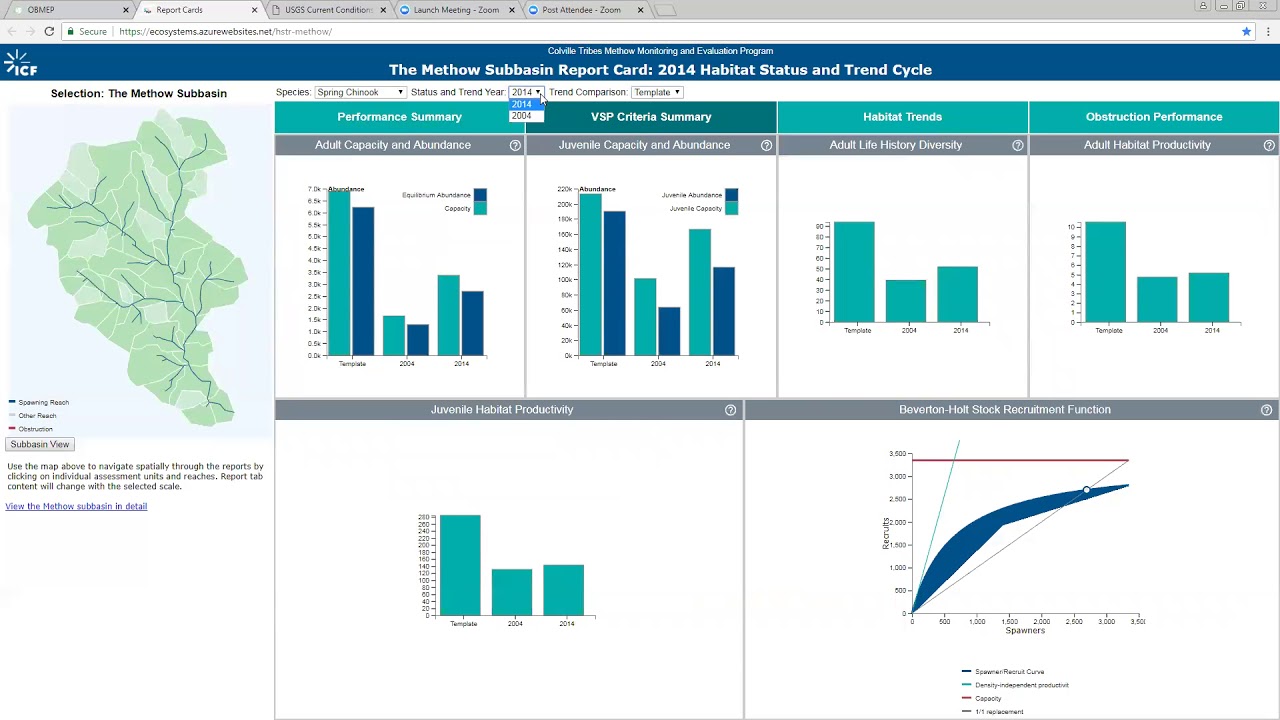The width and height of the screenshot is (1280, 720).
Task: Close the Post Attendee - Zoom tab
Action: 640,10
